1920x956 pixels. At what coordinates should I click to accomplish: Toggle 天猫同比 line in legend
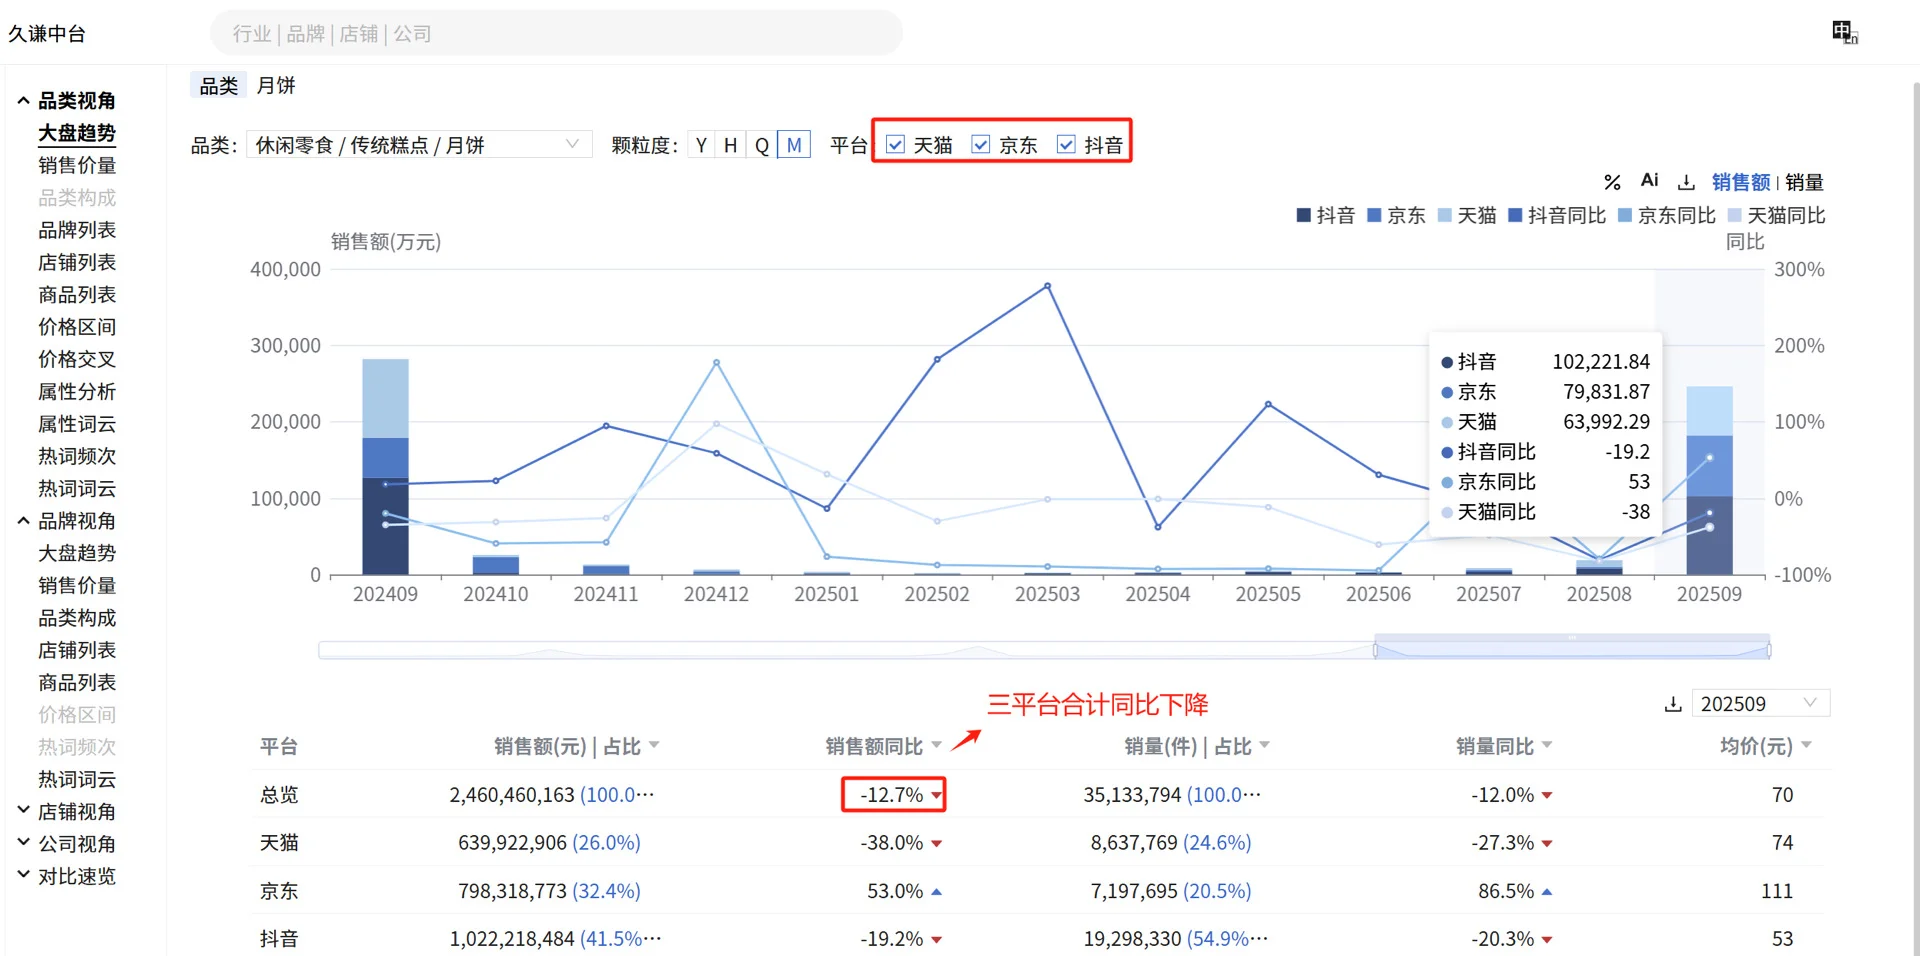point(1777,215)
